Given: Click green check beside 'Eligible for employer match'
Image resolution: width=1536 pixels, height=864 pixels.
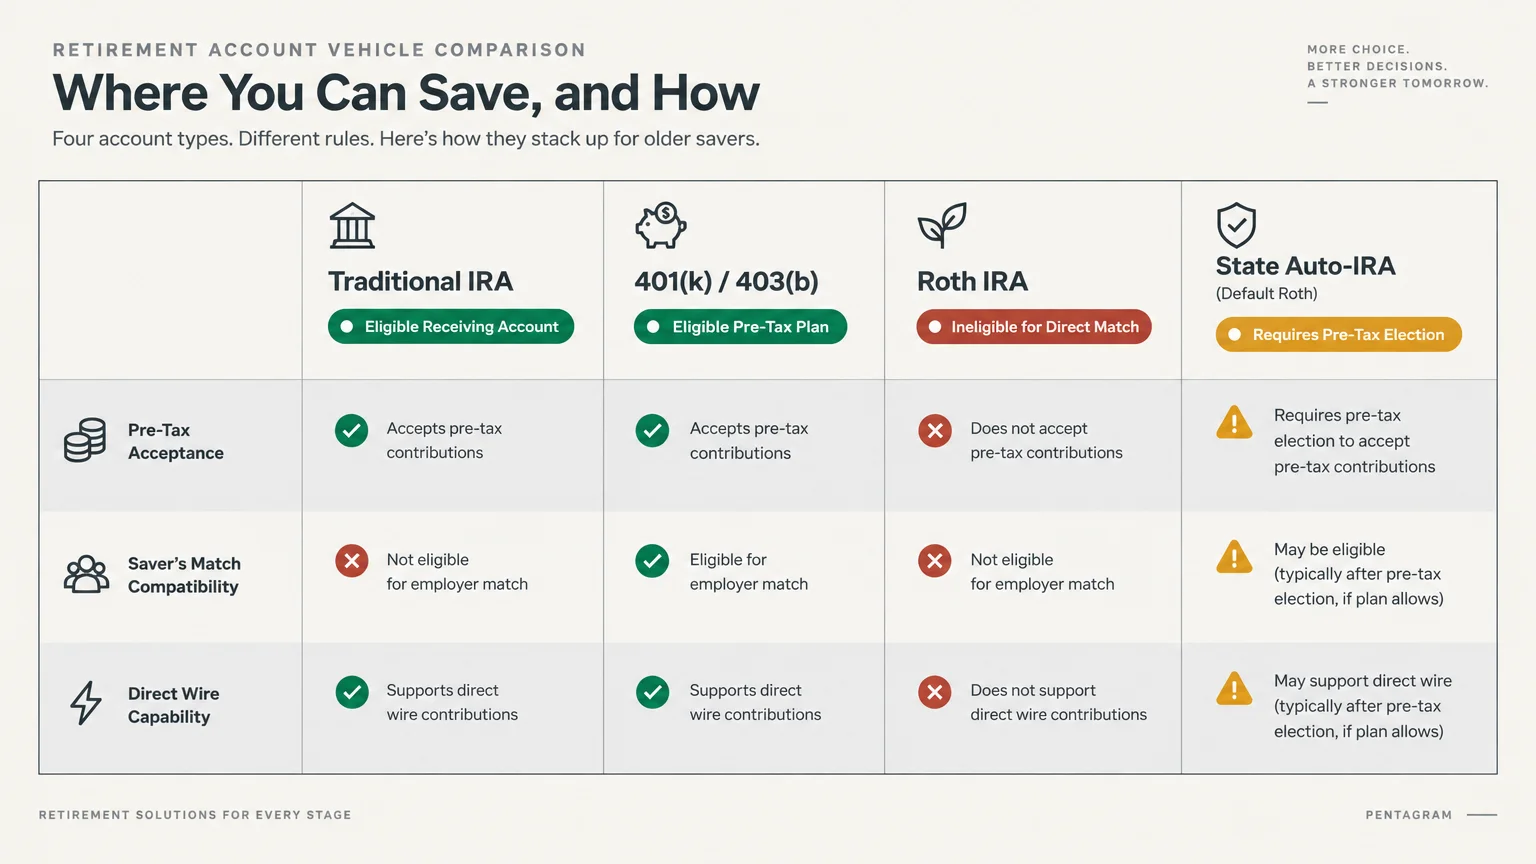Looking at the screenshot, I should pos(652,561).
